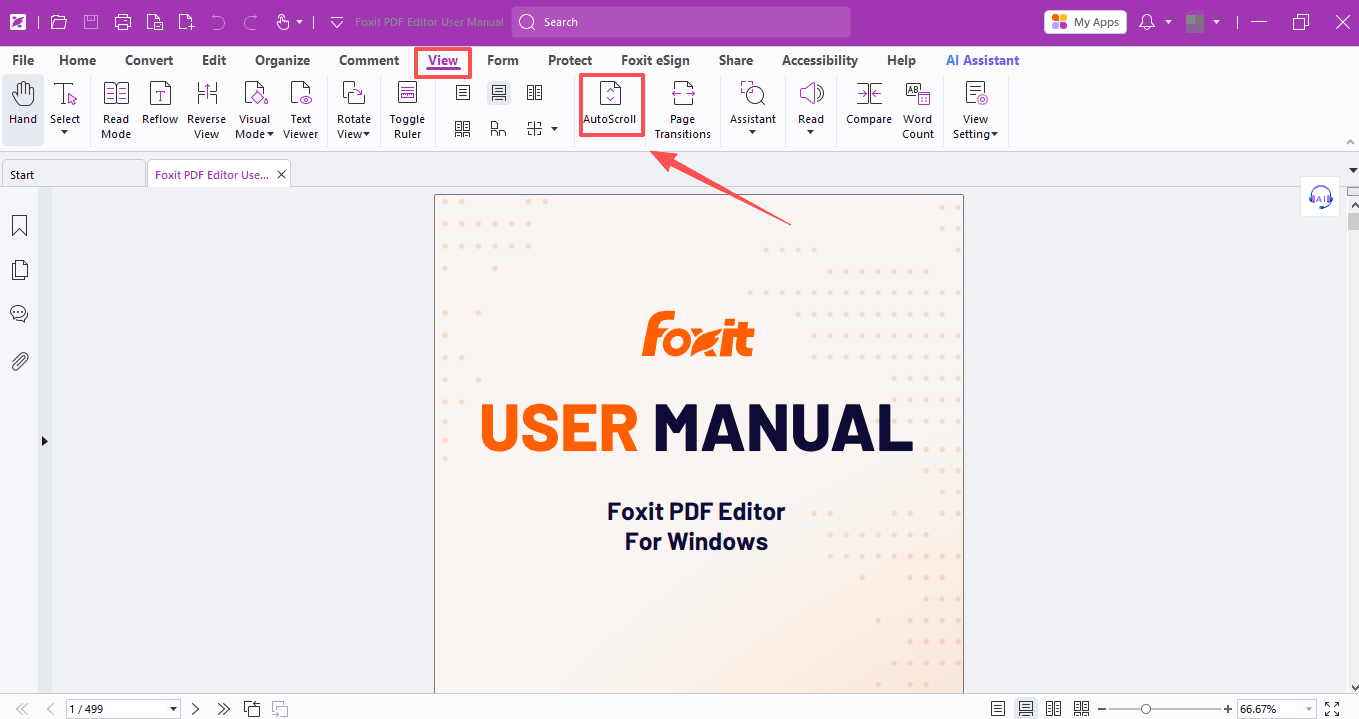Switch to the Protect tab
Image resolution: width=1359 pixels, height=719 pixels.
coord(570,60)
